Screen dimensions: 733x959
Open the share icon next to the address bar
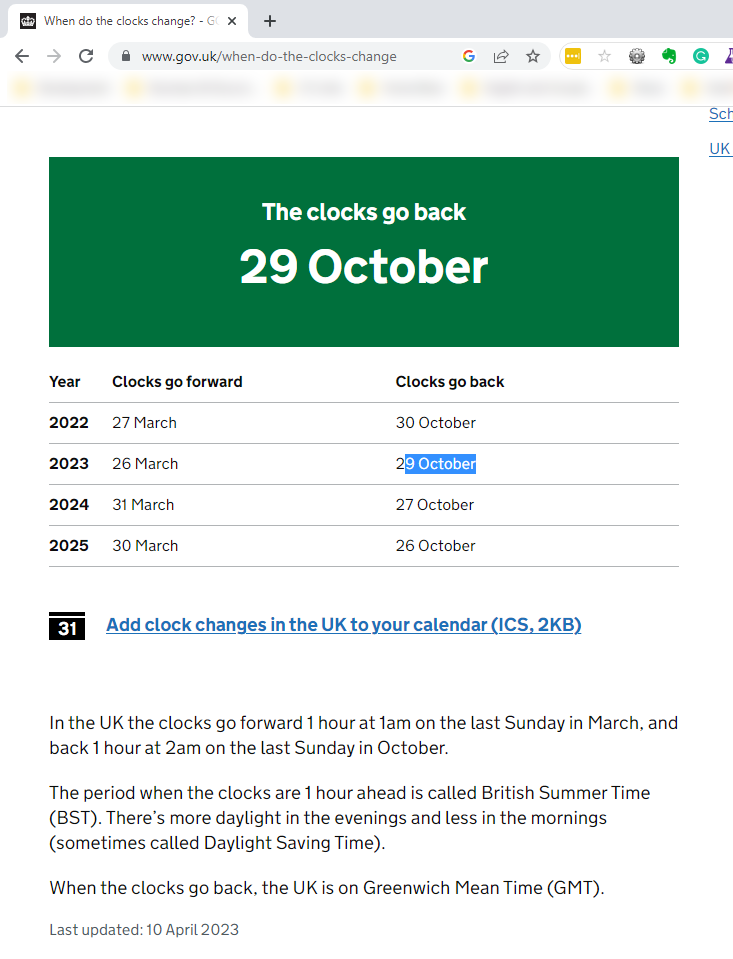pos(501,57)
